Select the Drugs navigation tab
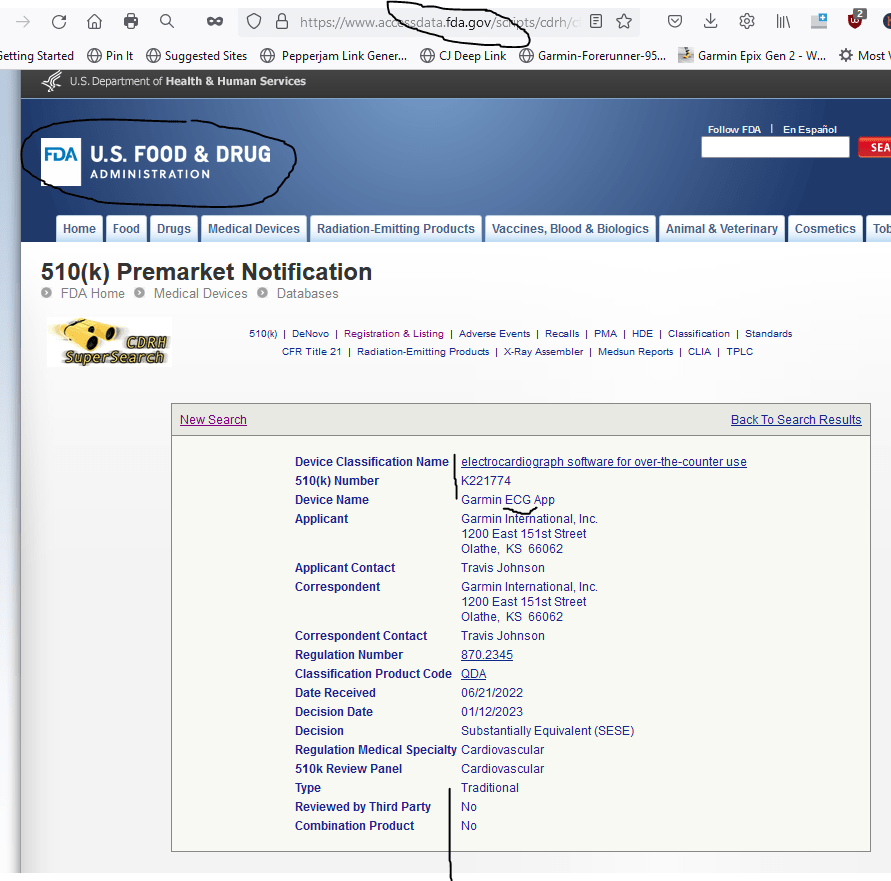This screenshot has width=891, height=881. pos(173,229)
